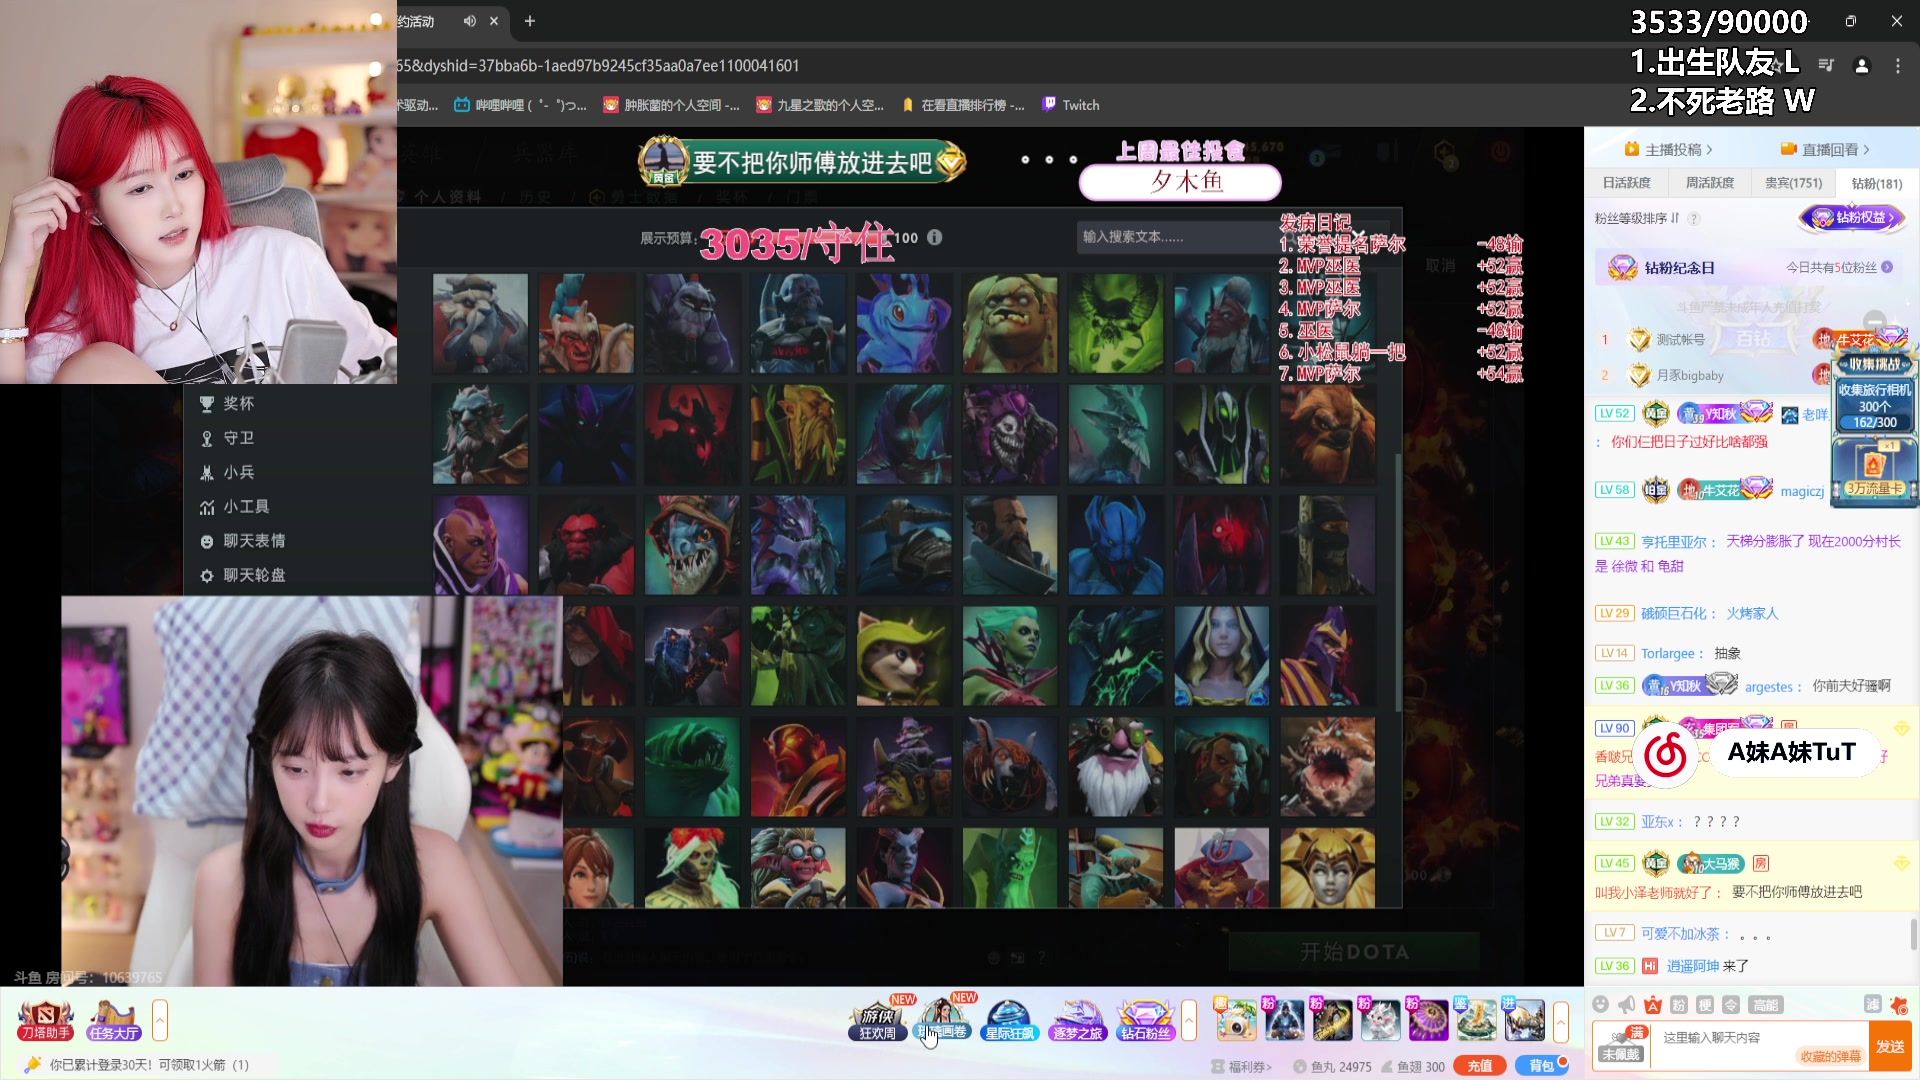Click the 钻石粉丝 diamond fan icon
This screenshot has width=1920, height=1080.
point(1145,1020)
